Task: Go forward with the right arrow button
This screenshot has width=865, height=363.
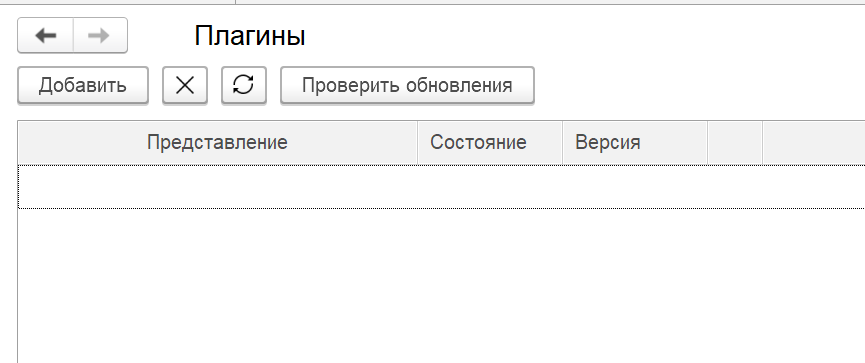Action: 100,35
